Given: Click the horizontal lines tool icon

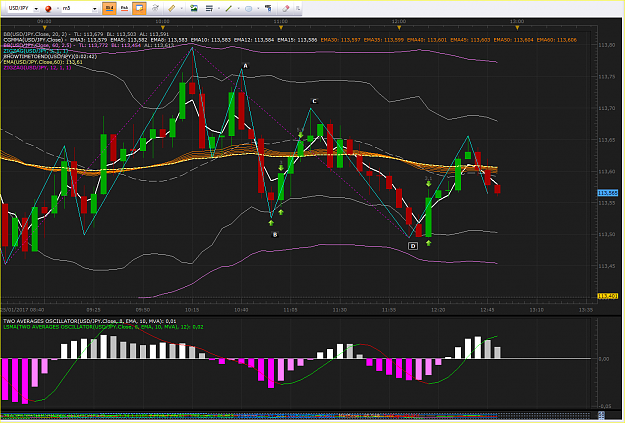Looking at the screenshot, I should tap(209, 8).
